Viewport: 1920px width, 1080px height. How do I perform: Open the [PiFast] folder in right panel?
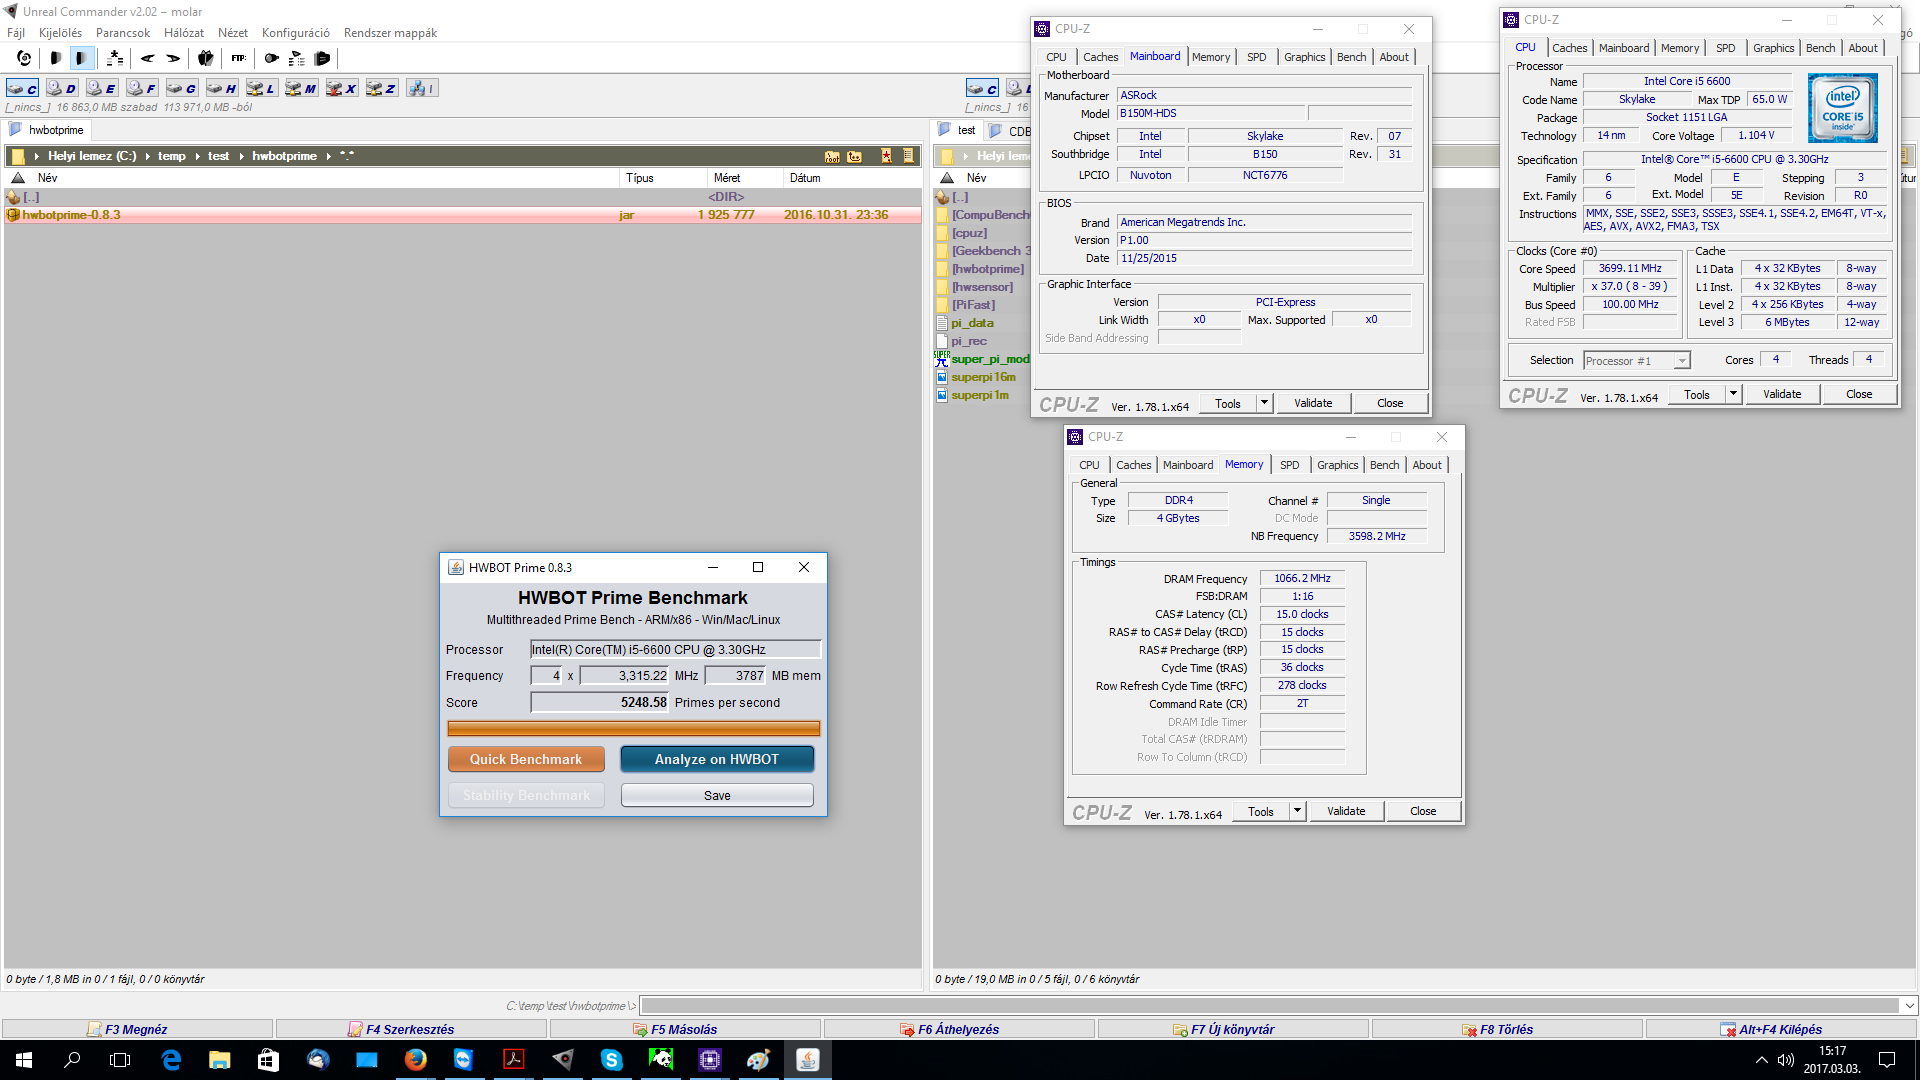pos(973,305)
